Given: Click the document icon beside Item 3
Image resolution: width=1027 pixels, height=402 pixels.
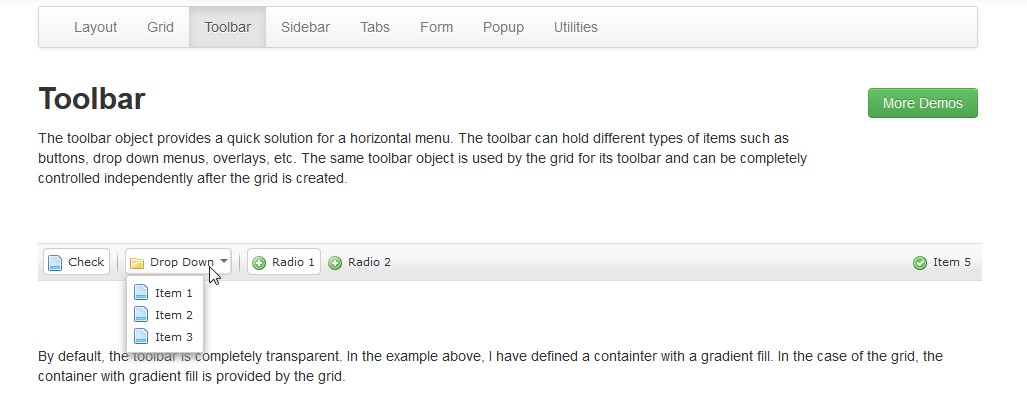Looking at the screenshot, I should click(x=141, y=337).
